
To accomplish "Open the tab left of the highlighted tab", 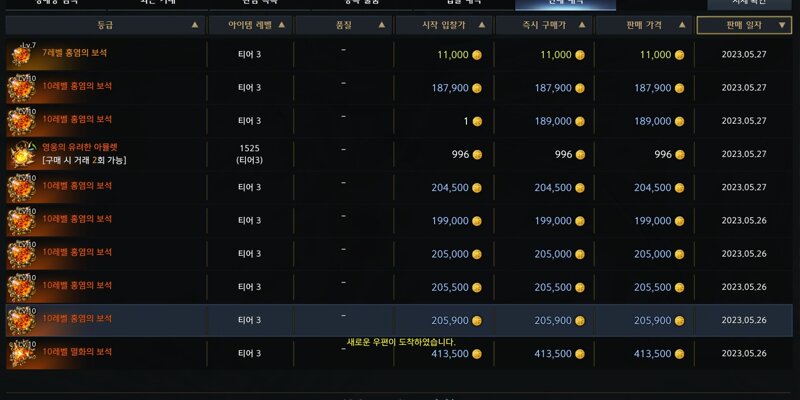I will [463, 5].
